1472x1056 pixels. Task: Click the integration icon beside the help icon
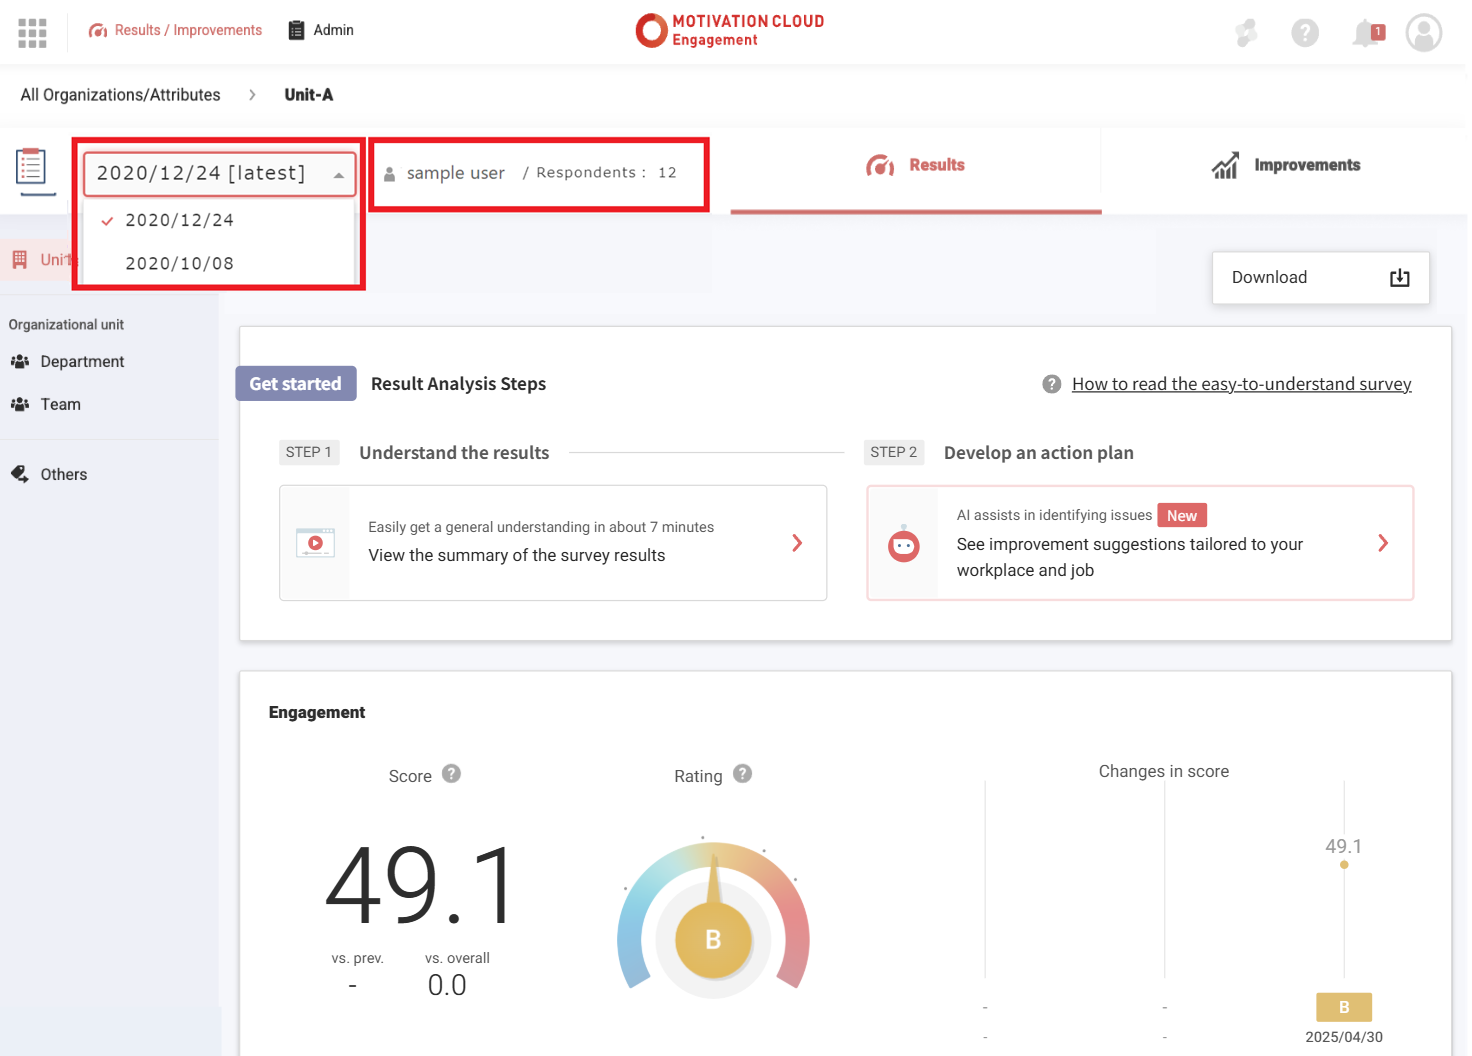tap(1246, 33)
